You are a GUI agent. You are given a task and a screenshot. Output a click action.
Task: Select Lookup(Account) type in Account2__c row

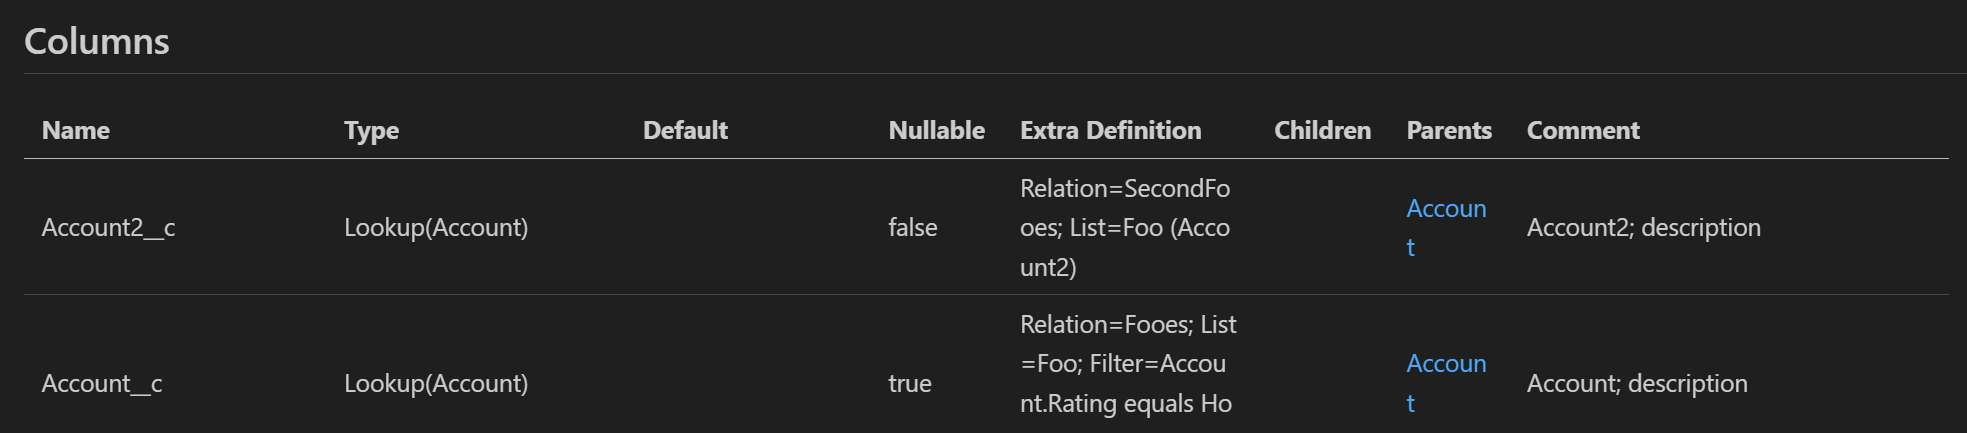coord(436,227)
